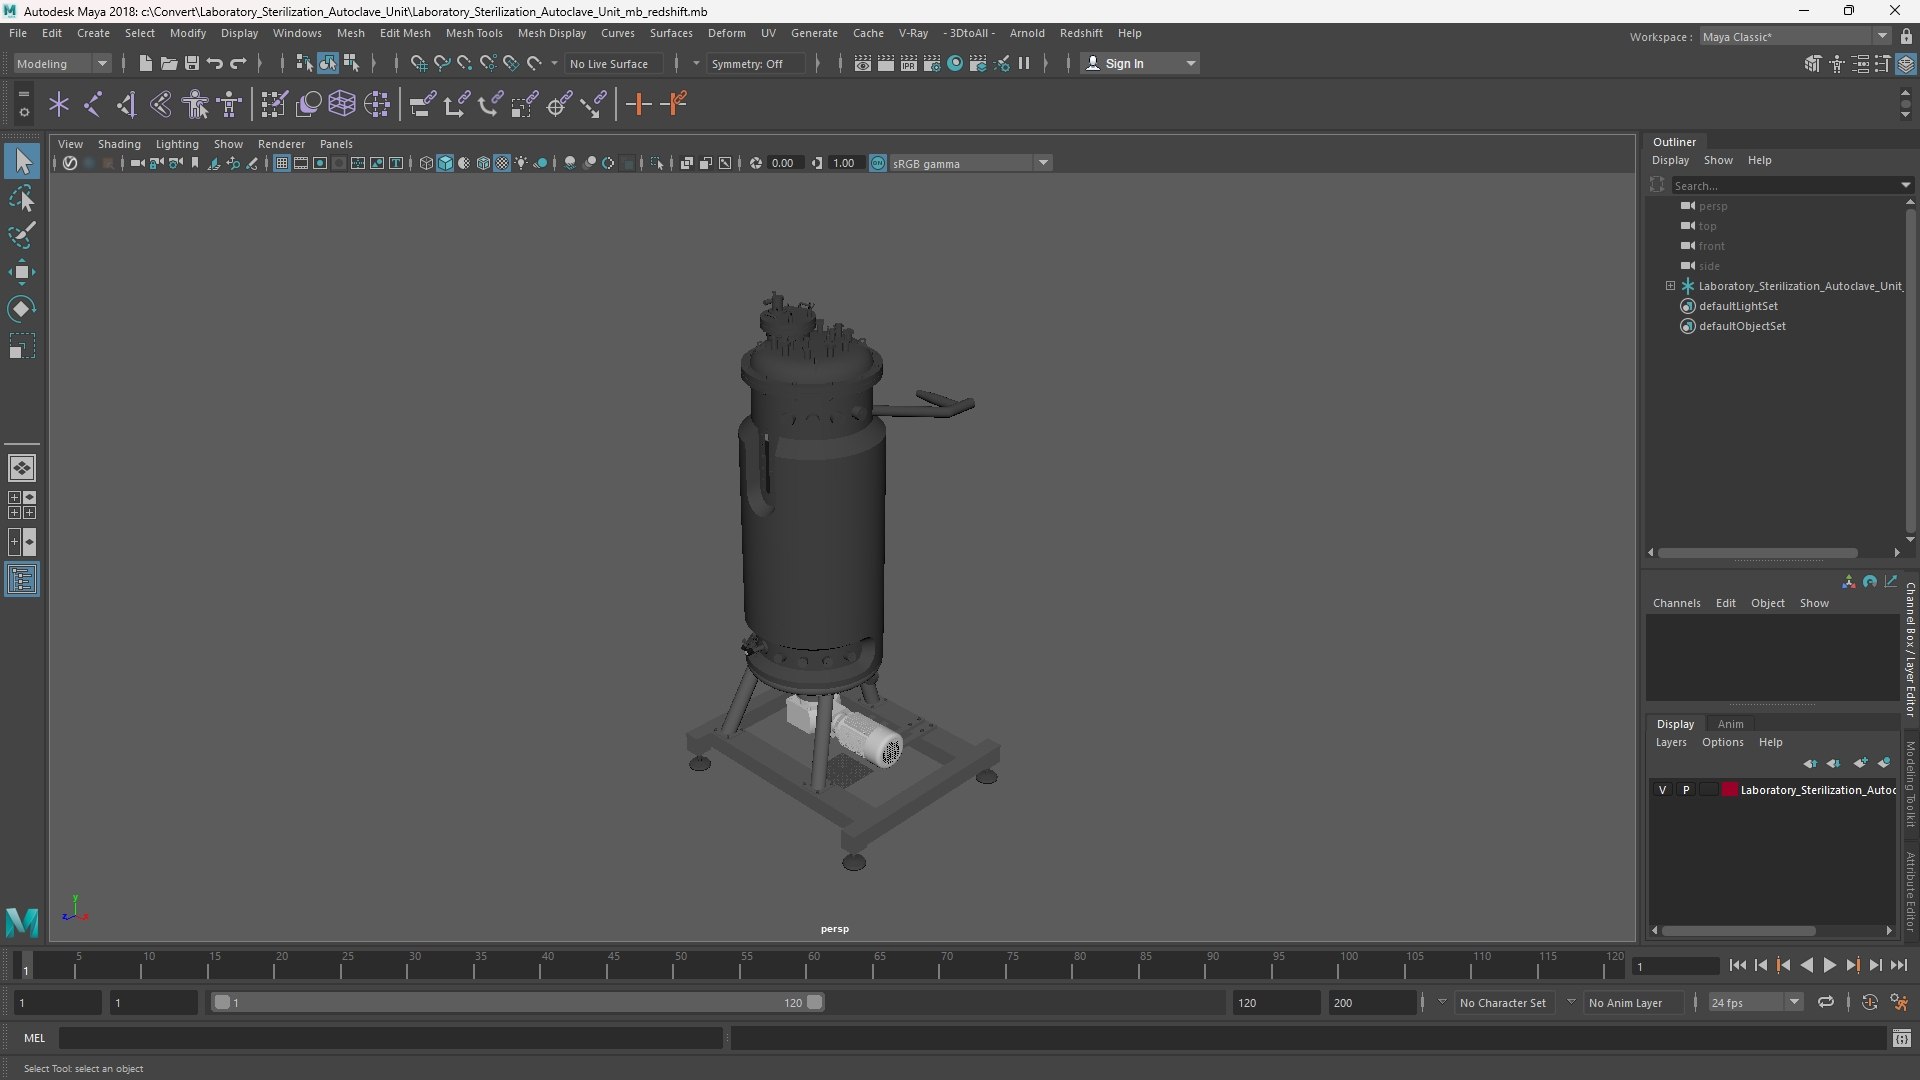Switch to single perspective view layout

(x=22, y=468)
